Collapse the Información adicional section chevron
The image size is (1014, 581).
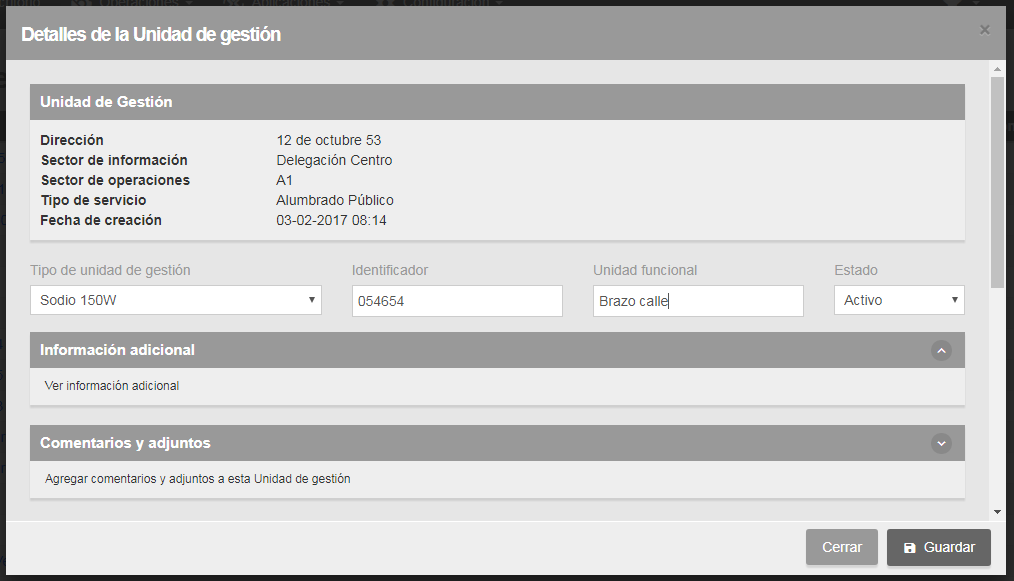coord(940,350)
